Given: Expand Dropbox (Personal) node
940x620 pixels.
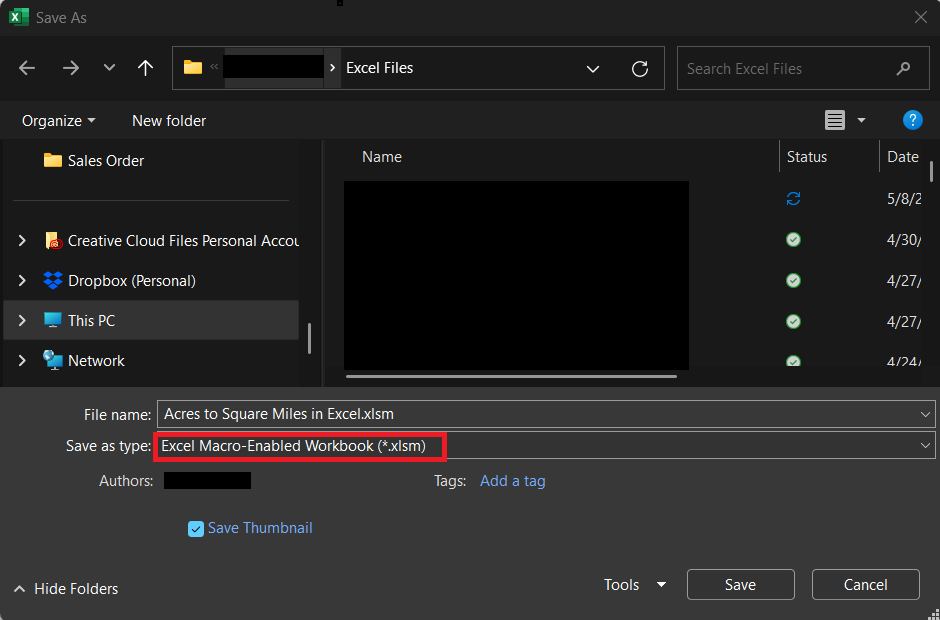Looking at the screenshot, I should pos(22,281).
